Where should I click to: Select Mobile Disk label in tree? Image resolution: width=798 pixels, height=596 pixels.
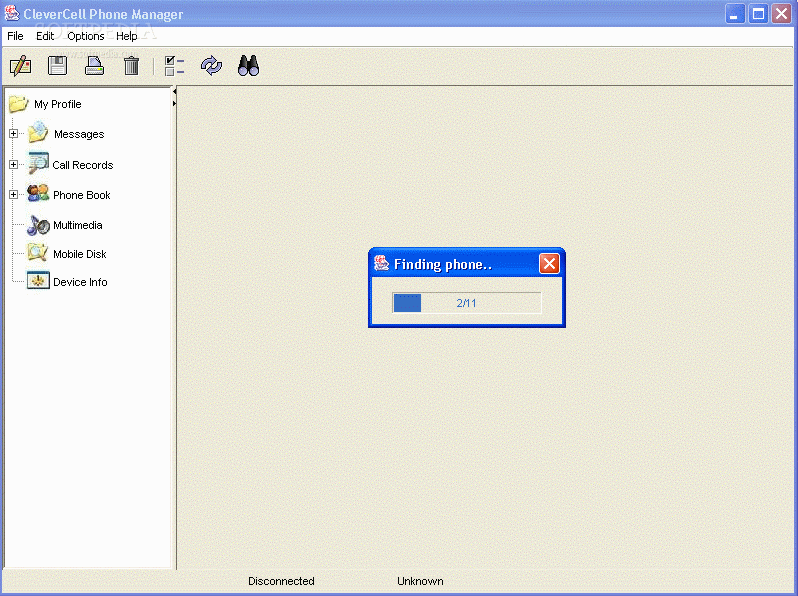(x=79, y=254)
